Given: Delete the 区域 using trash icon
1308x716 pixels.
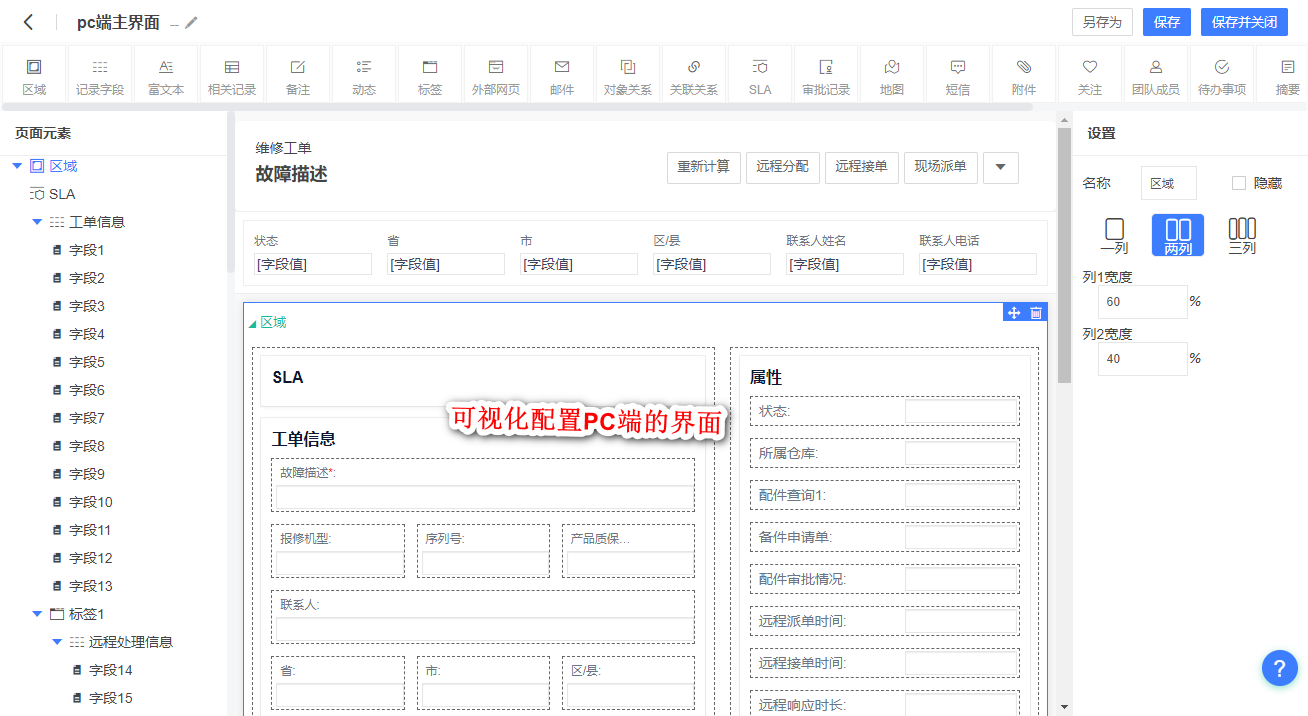Looking at the screenshot, I should coord(1036,313).
